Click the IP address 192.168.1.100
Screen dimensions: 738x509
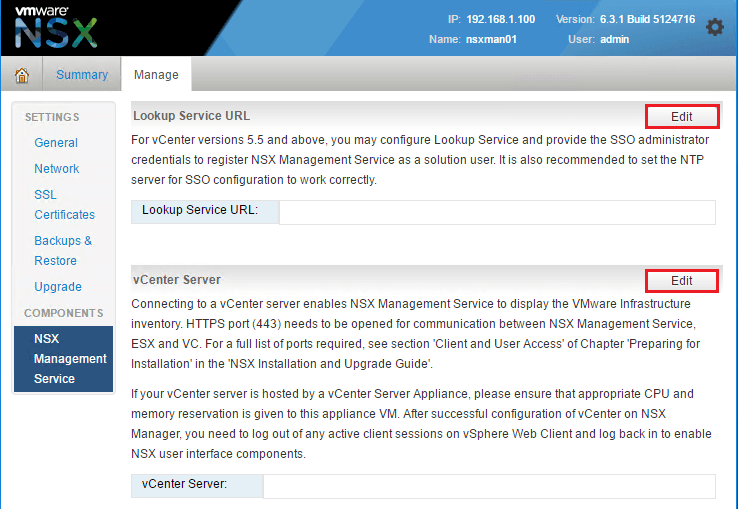click(x=501, y=19)
